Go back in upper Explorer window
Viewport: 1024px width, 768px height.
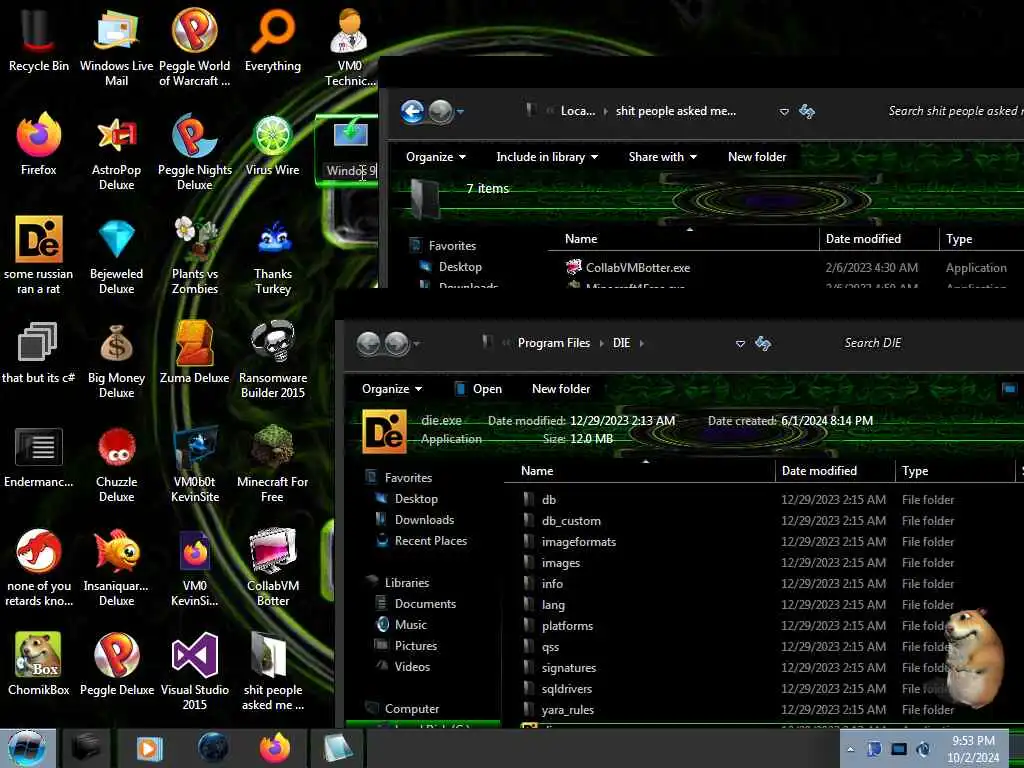pos(412,112)
